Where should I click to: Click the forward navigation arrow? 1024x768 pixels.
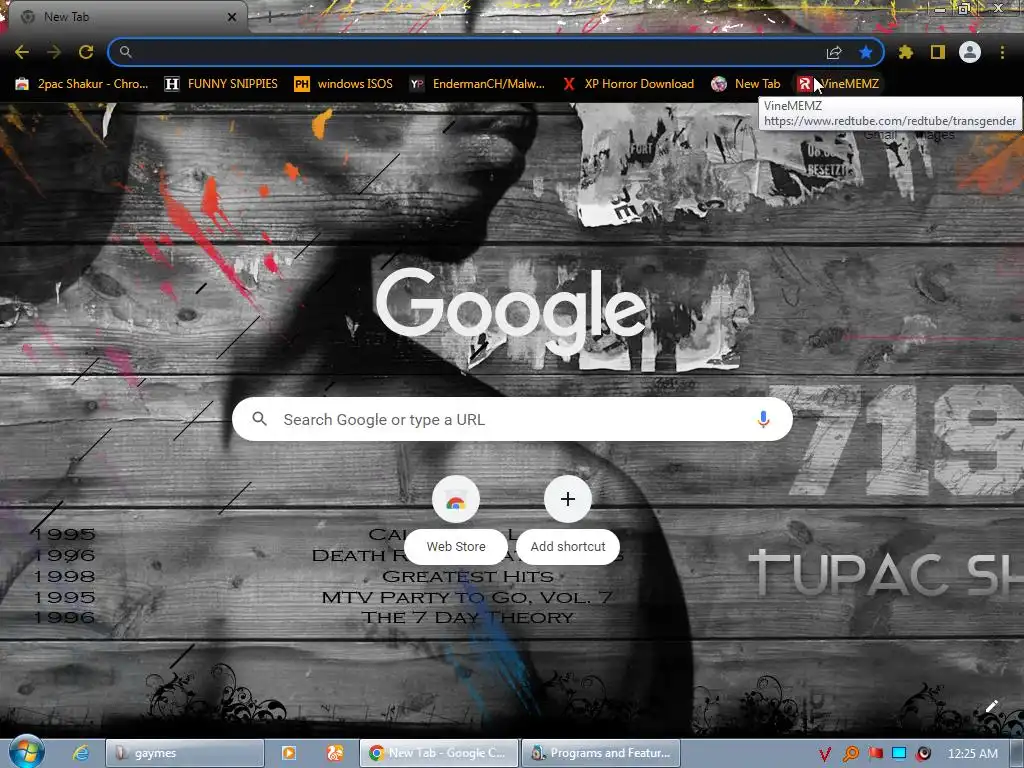tap(54, 52)
